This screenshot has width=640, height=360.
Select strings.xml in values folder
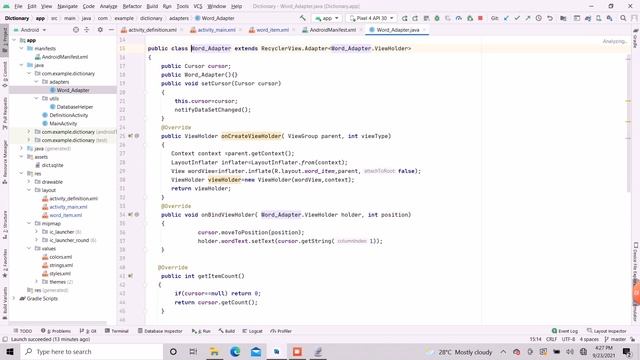[61, 265]
